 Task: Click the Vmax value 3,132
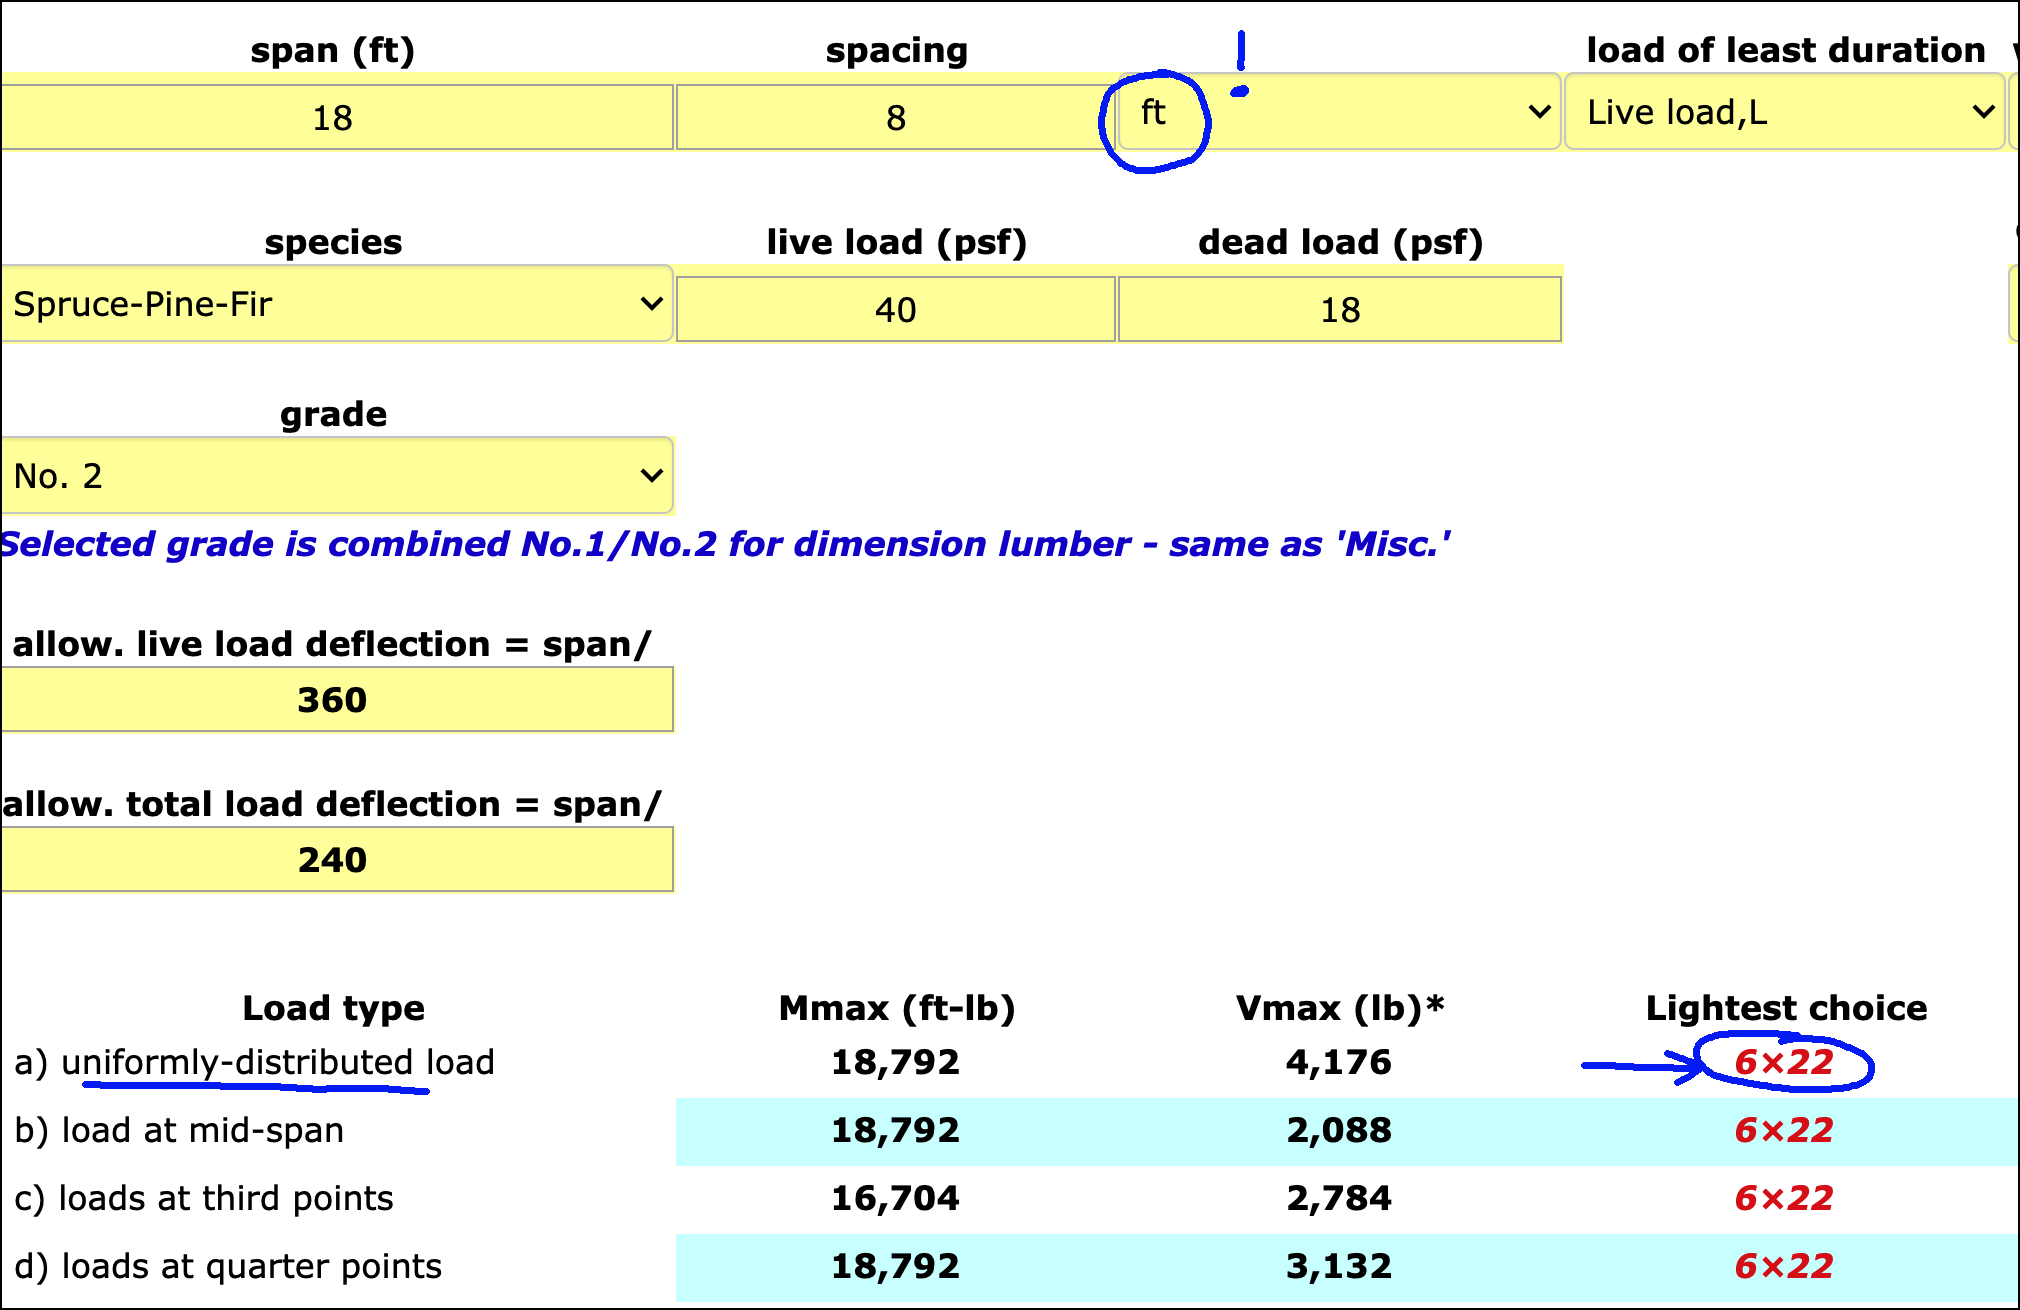pyautogui.click(x=1338, y=1266)
